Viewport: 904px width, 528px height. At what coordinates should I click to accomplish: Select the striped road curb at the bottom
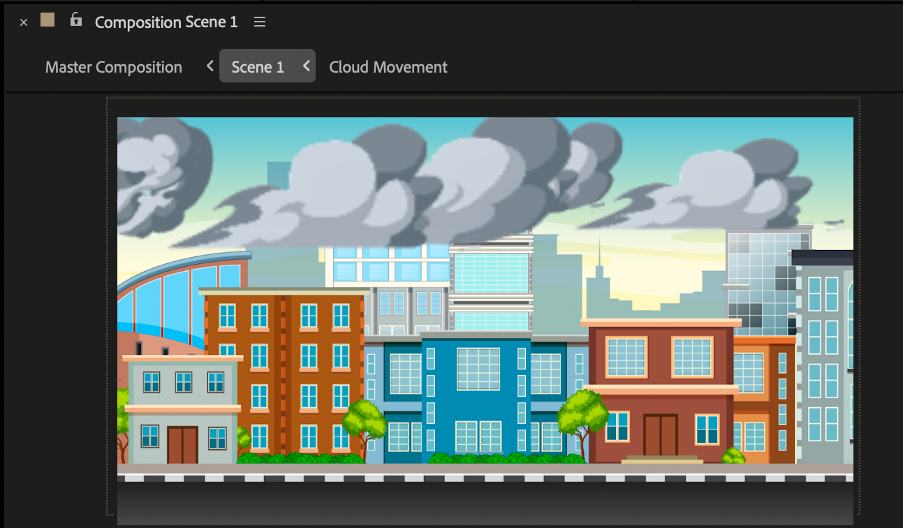tap(485, 479)
